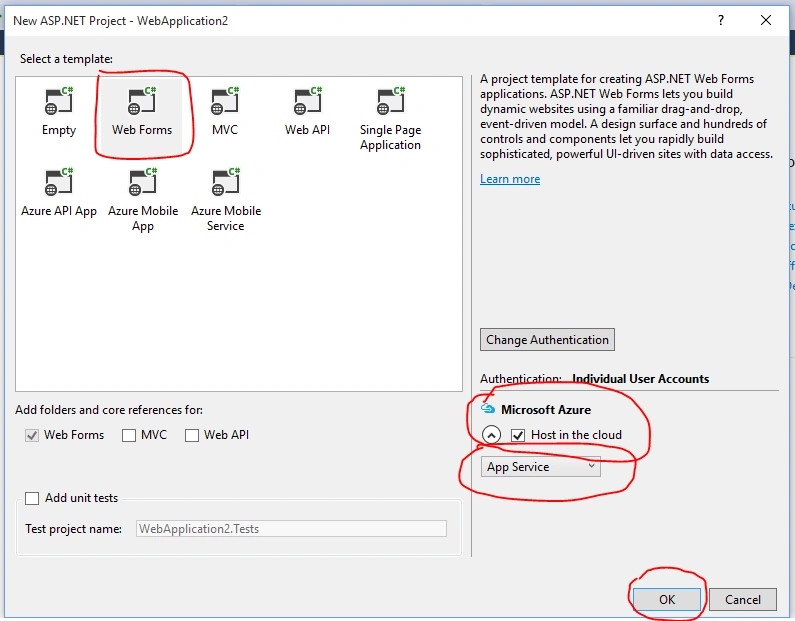
Task: Click the Cancel button
Action: coord(743,600)
